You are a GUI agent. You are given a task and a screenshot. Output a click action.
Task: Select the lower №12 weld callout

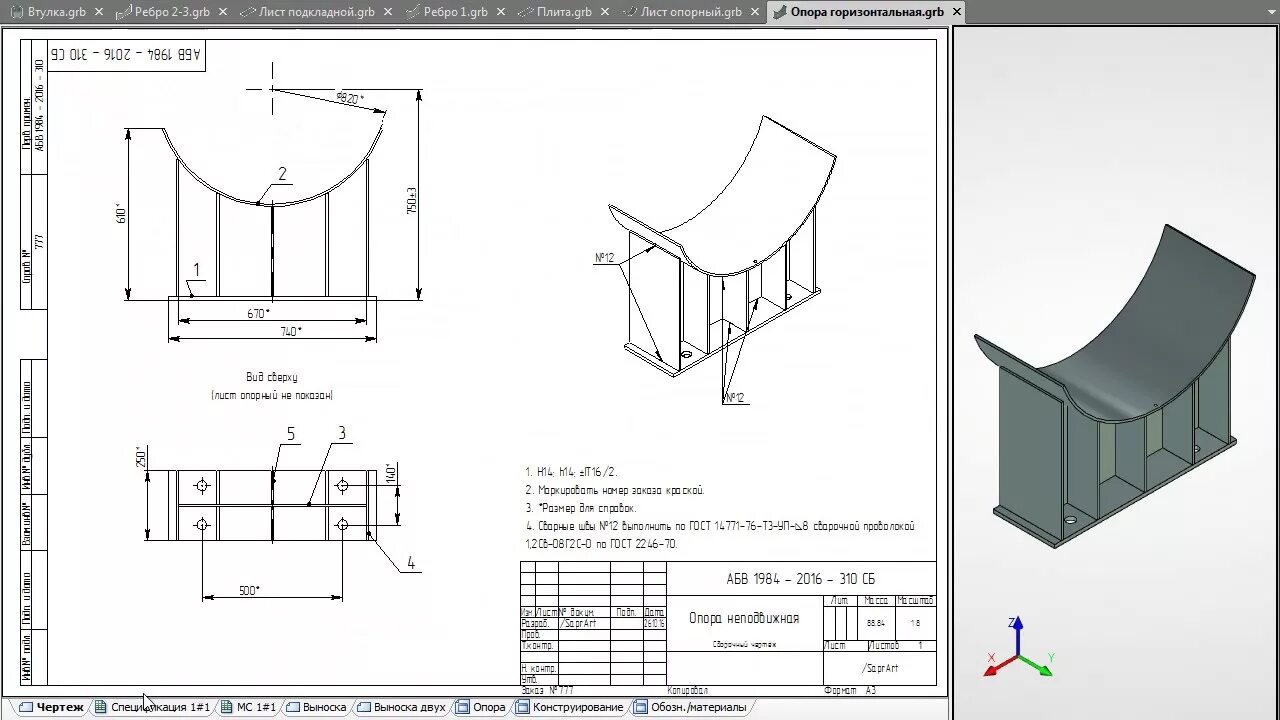coord(734,398)
